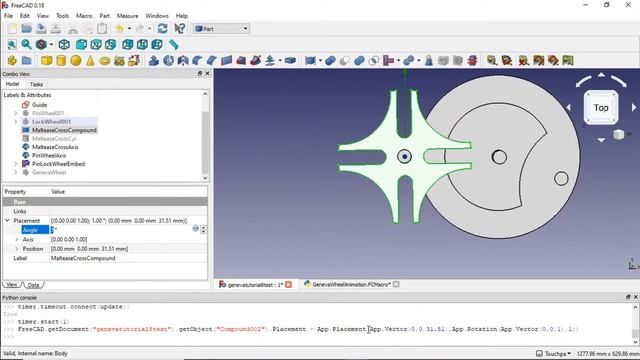Collapse the Placement property group
Viewport: 640px width, 360px height.
[7, 220]
